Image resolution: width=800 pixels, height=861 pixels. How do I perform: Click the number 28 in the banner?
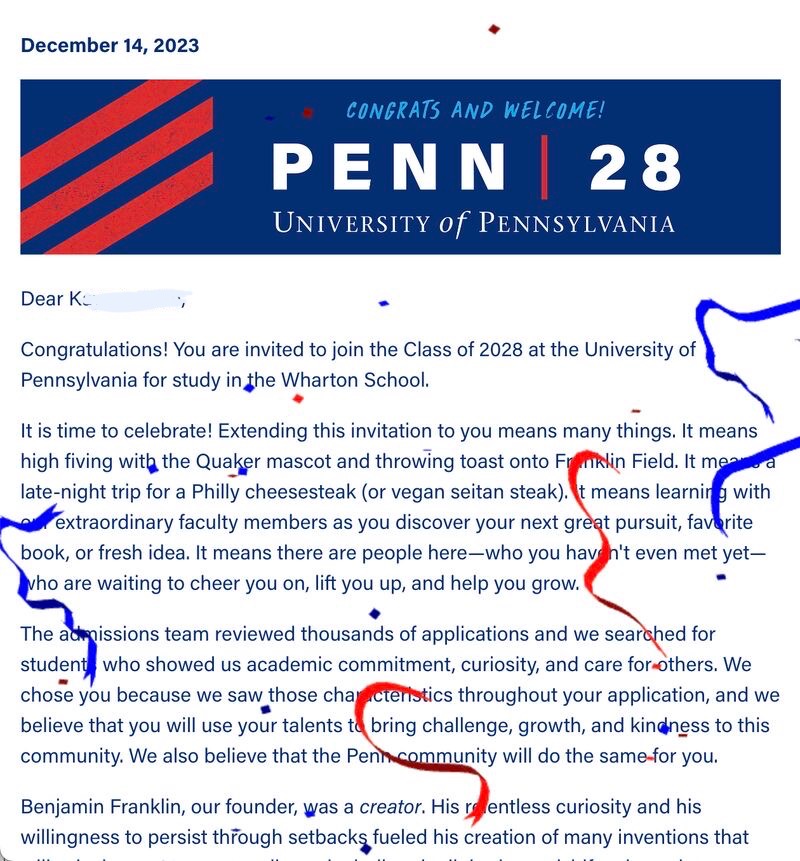(635, 167)
